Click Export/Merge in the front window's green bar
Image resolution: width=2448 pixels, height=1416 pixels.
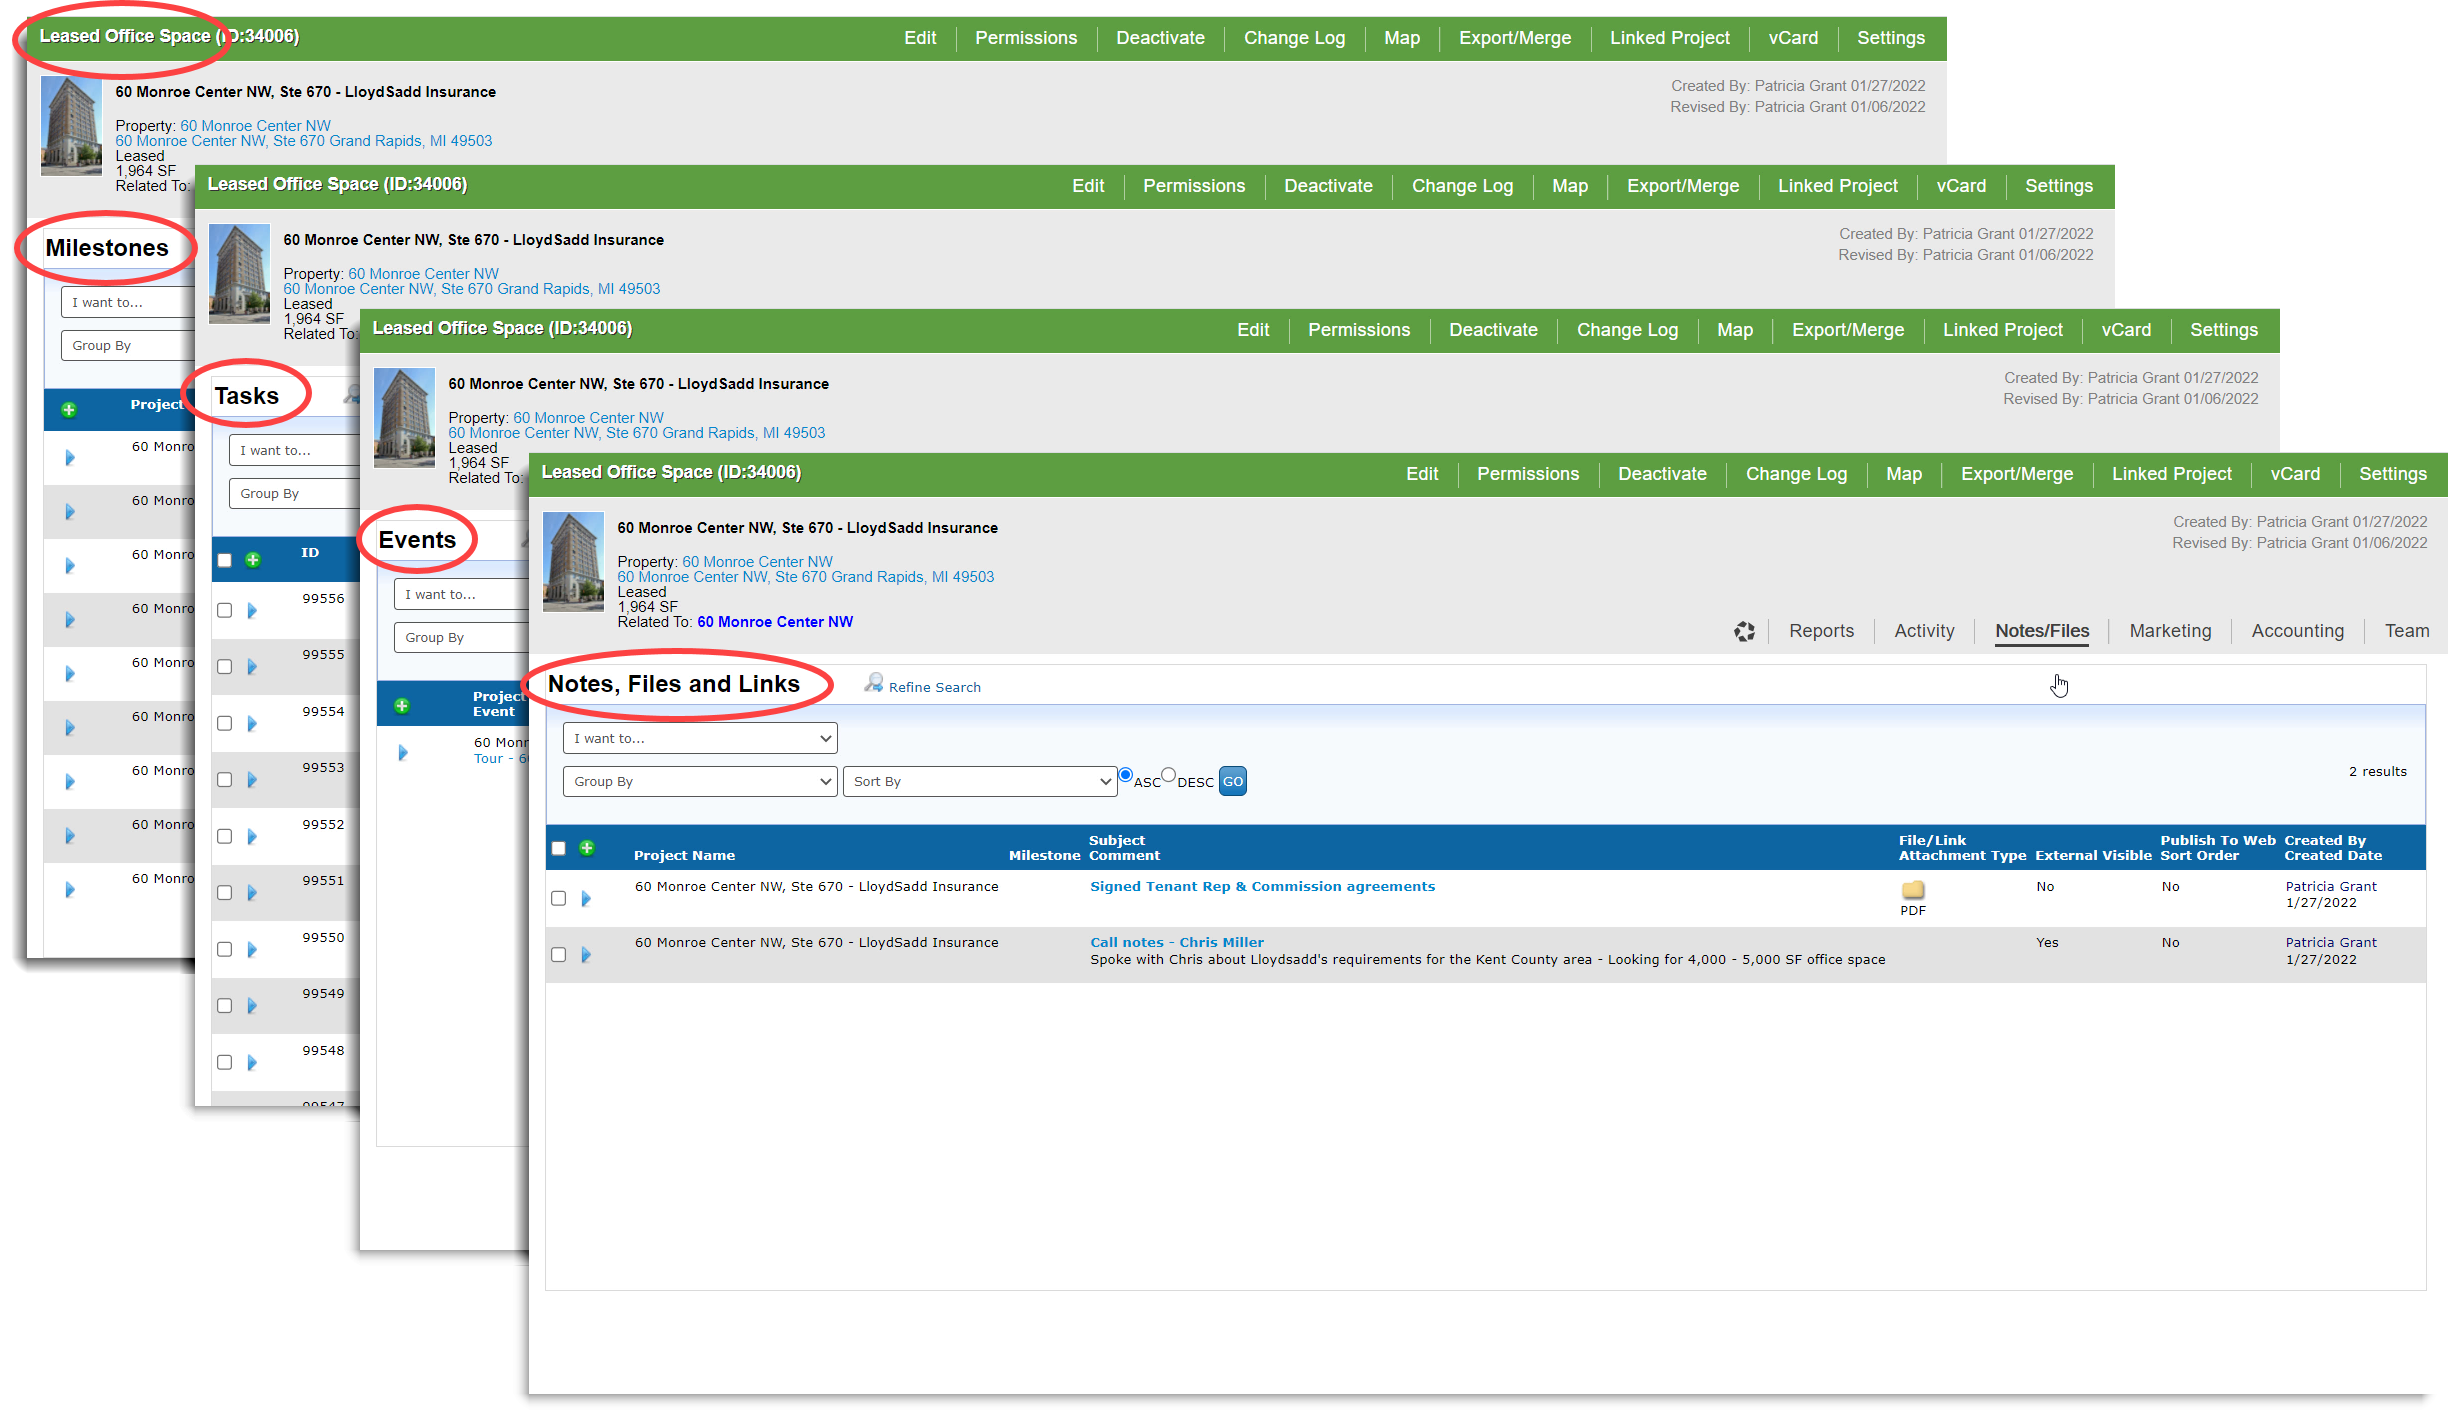[x=2016, y=474]
